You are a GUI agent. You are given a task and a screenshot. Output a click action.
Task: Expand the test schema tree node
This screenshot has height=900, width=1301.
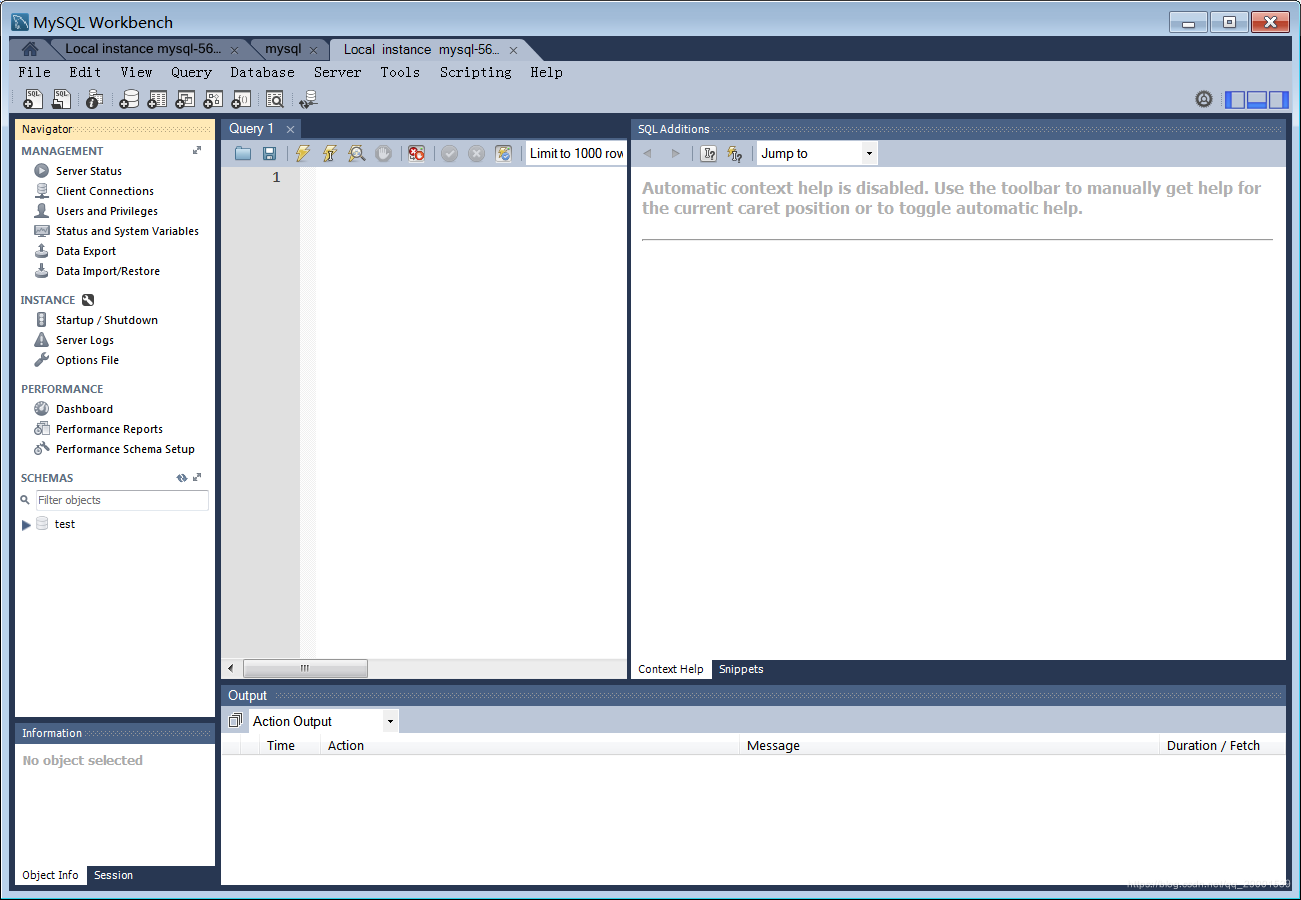coord(26,524)
